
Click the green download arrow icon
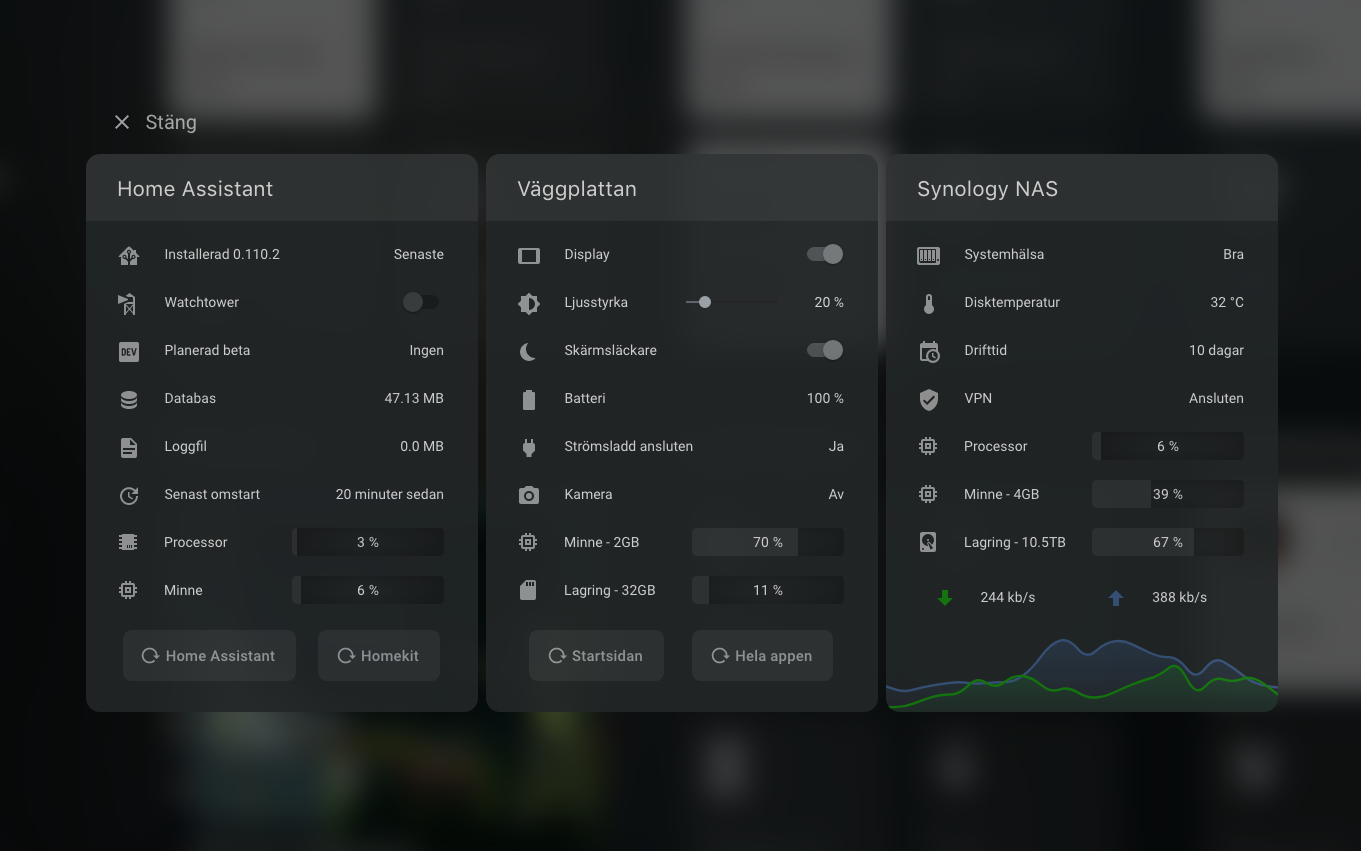click(945, 598)
